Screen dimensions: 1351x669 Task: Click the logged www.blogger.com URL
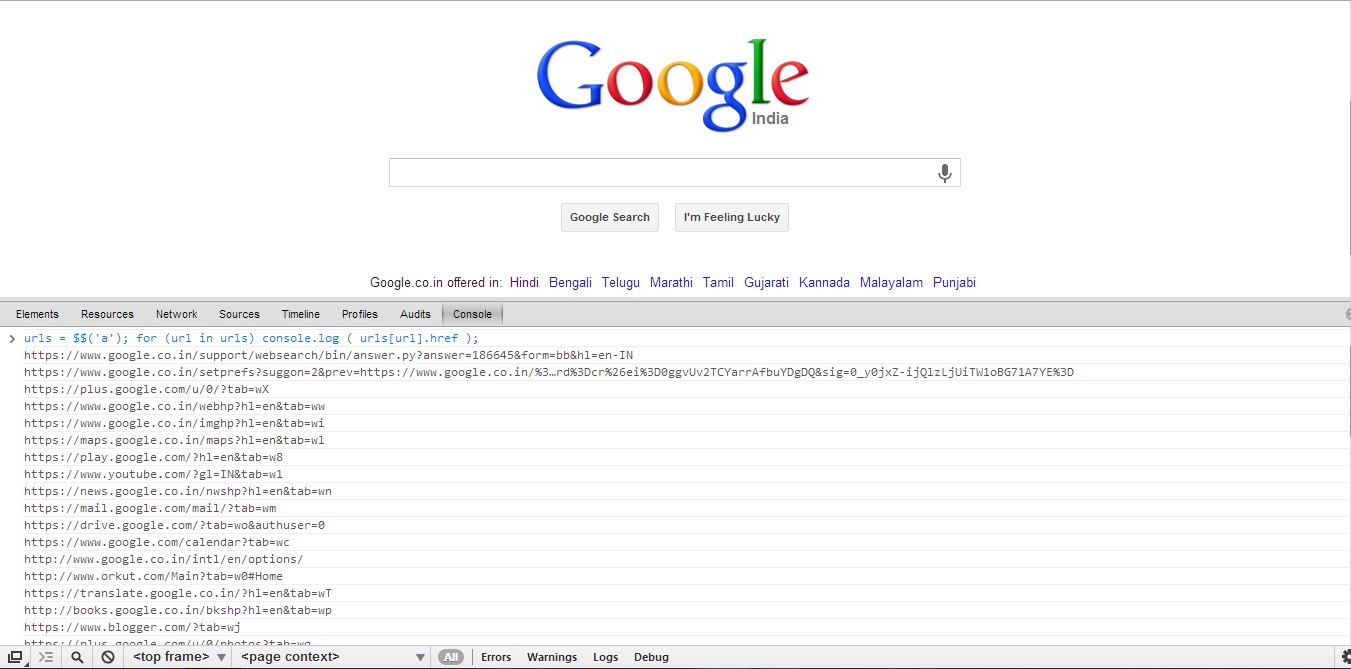point(133,627)
